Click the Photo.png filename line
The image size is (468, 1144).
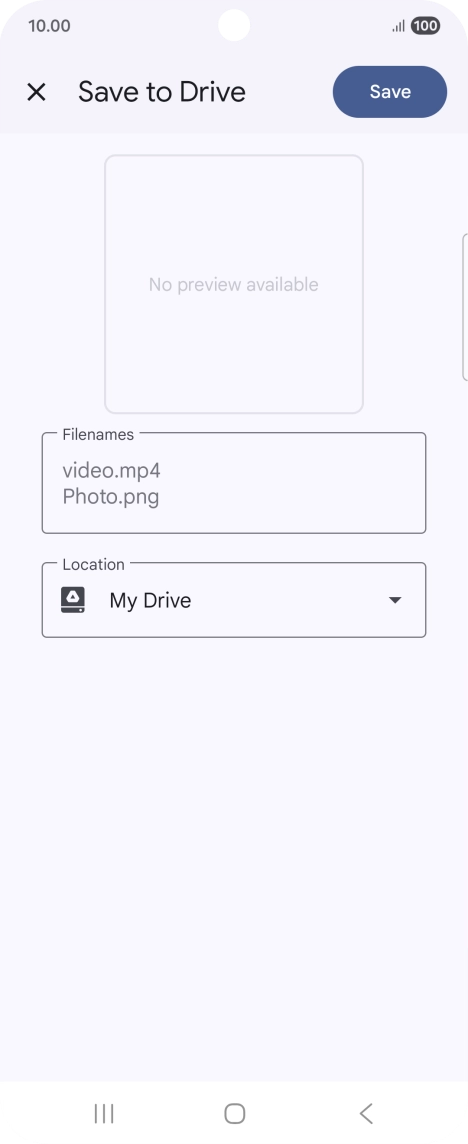(x=111, y=497)
